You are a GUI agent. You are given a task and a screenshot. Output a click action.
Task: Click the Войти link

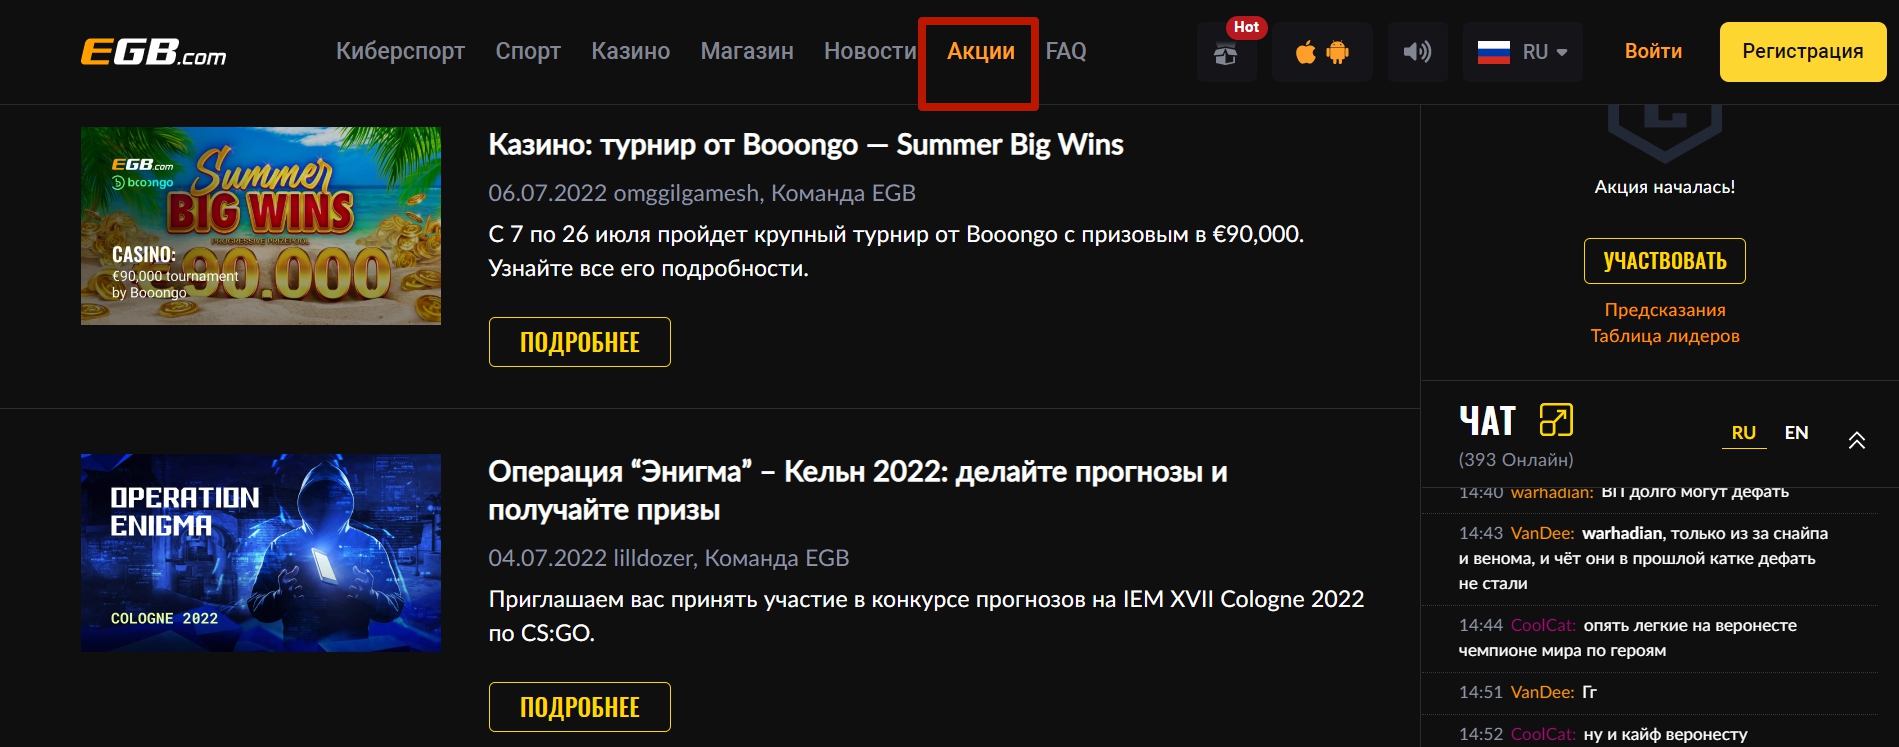tap(1652, 52)
